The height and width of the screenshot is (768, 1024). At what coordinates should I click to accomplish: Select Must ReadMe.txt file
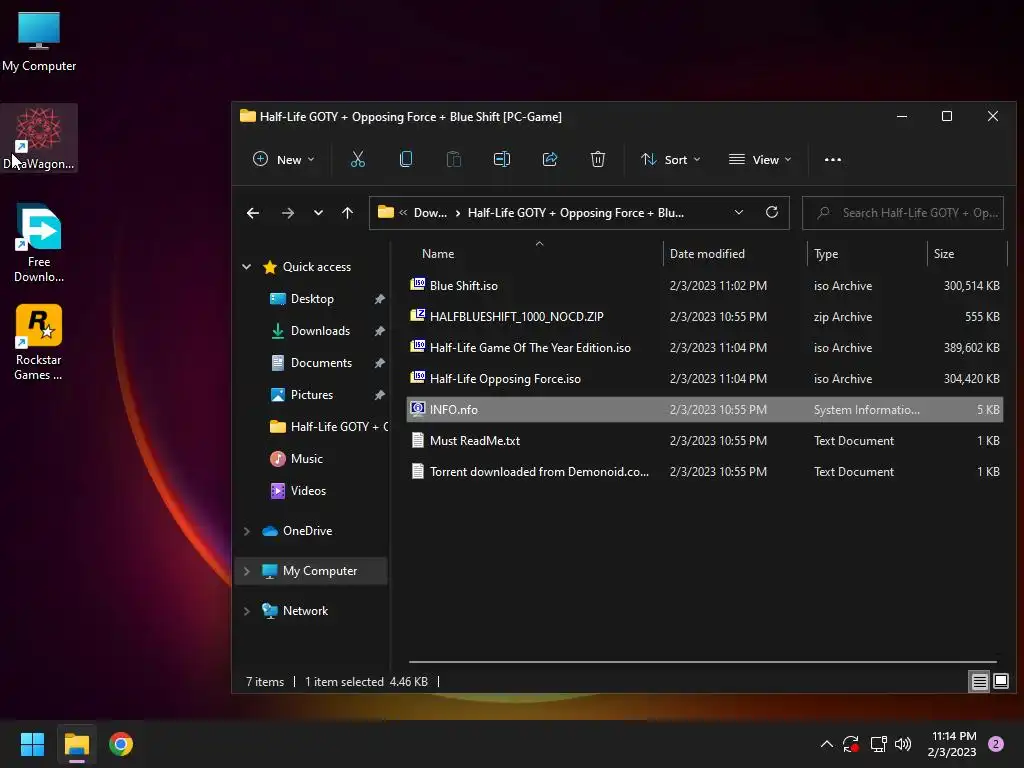pos(705,441)
